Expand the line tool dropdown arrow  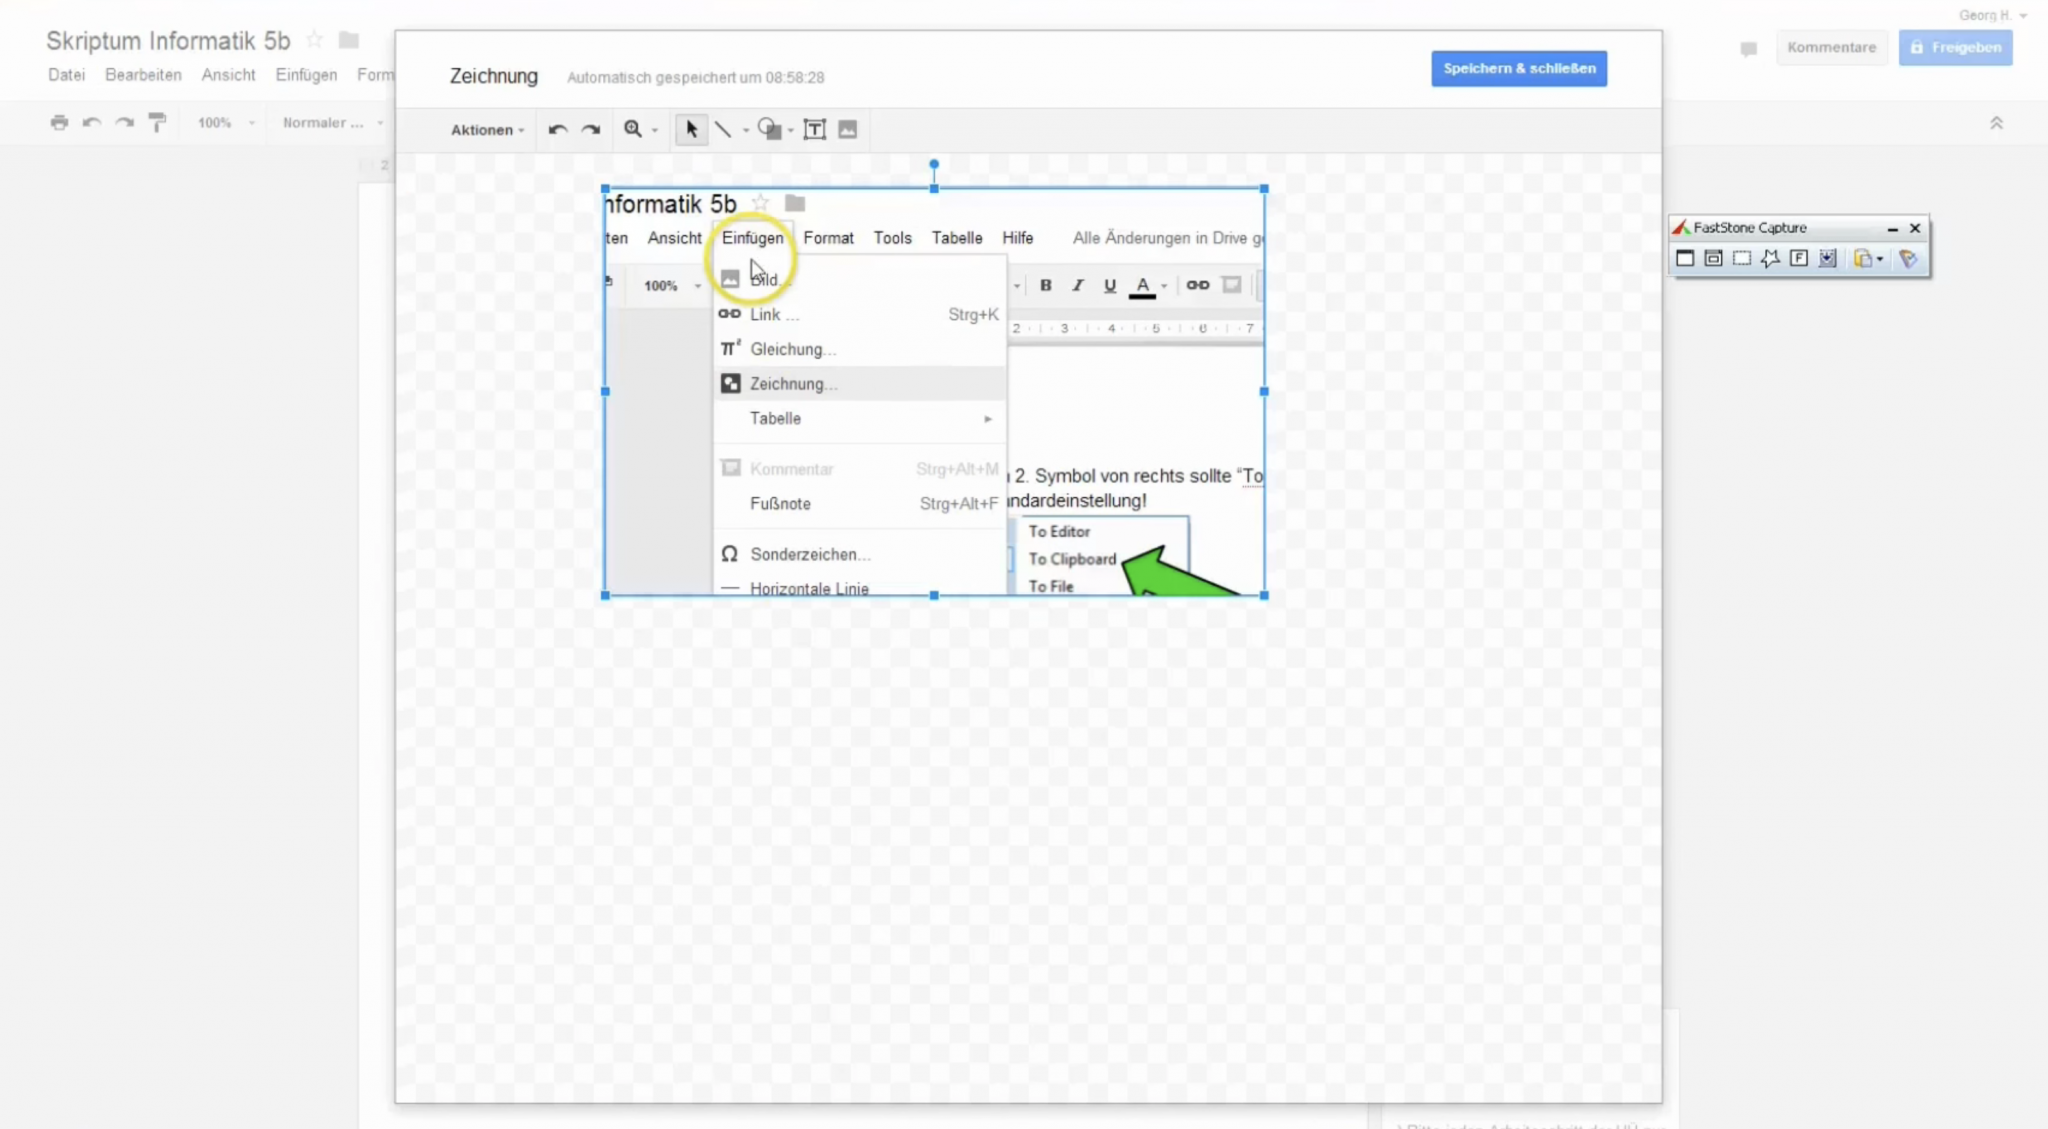click(x=746, y=130)
